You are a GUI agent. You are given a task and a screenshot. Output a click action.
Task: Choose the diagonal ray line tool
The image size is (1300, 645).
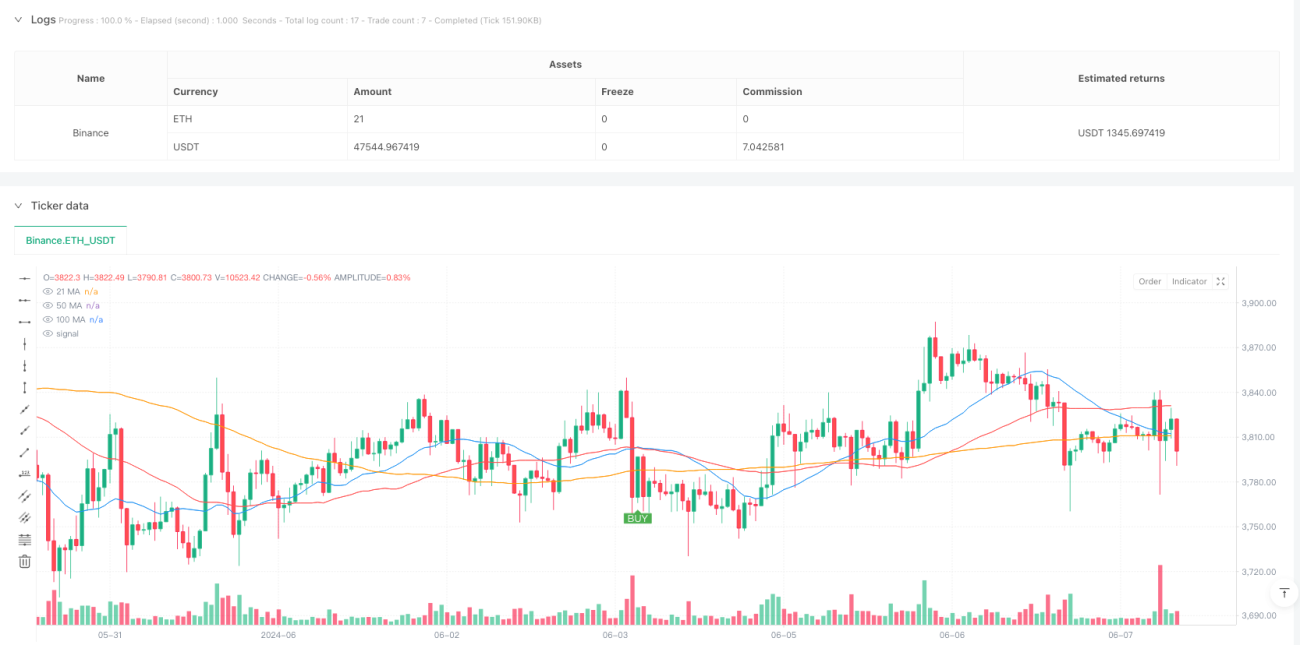[x=25, y=431]
